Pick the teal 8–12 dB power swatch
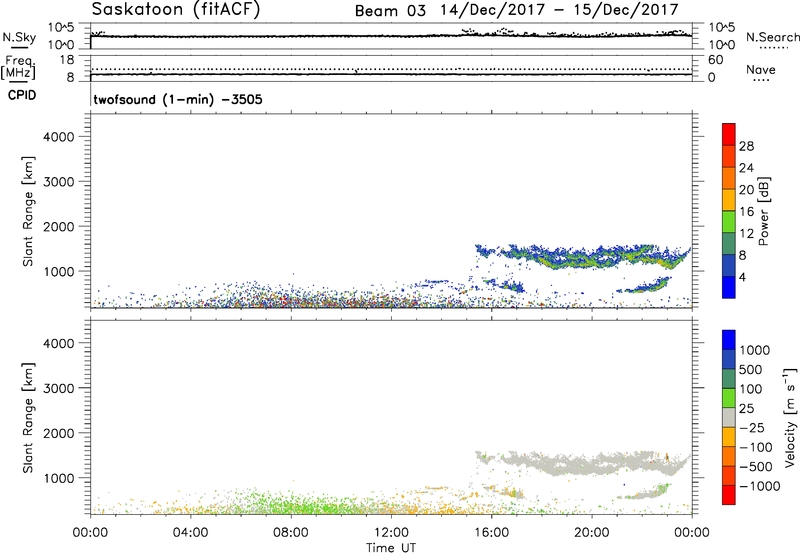The height and width of the screenshot is (554, 800). tap(729, 243)
